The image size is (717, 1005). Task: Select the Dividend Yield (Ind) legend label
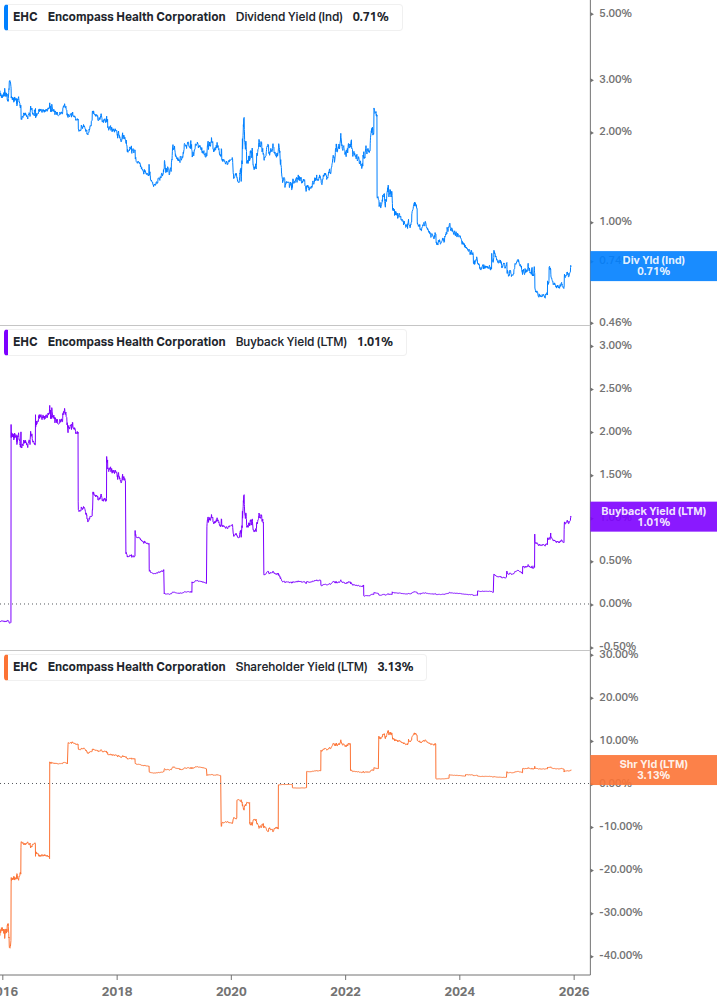click(x=289, y=17)
